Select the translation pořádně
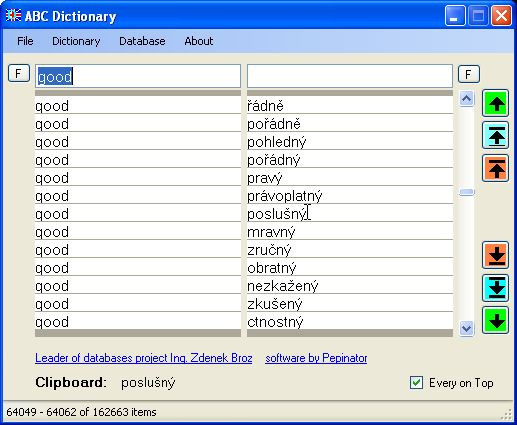 click(350, 124)
